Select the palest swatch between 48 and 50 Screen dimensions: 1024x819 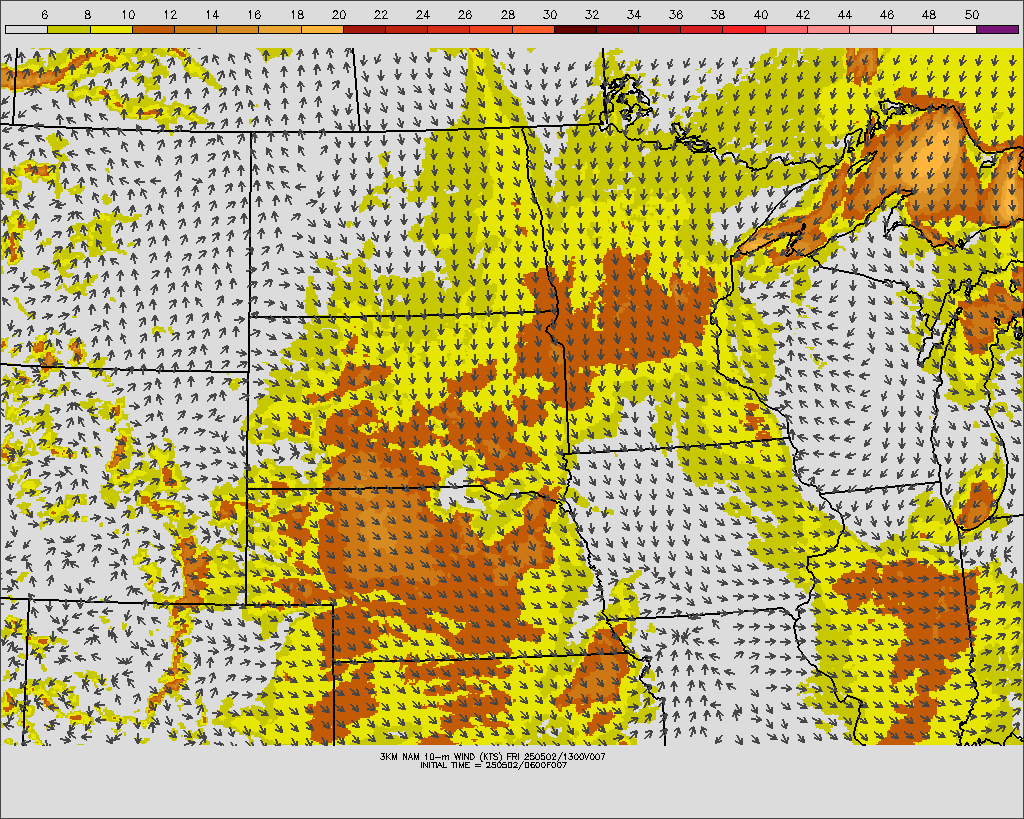955,29
